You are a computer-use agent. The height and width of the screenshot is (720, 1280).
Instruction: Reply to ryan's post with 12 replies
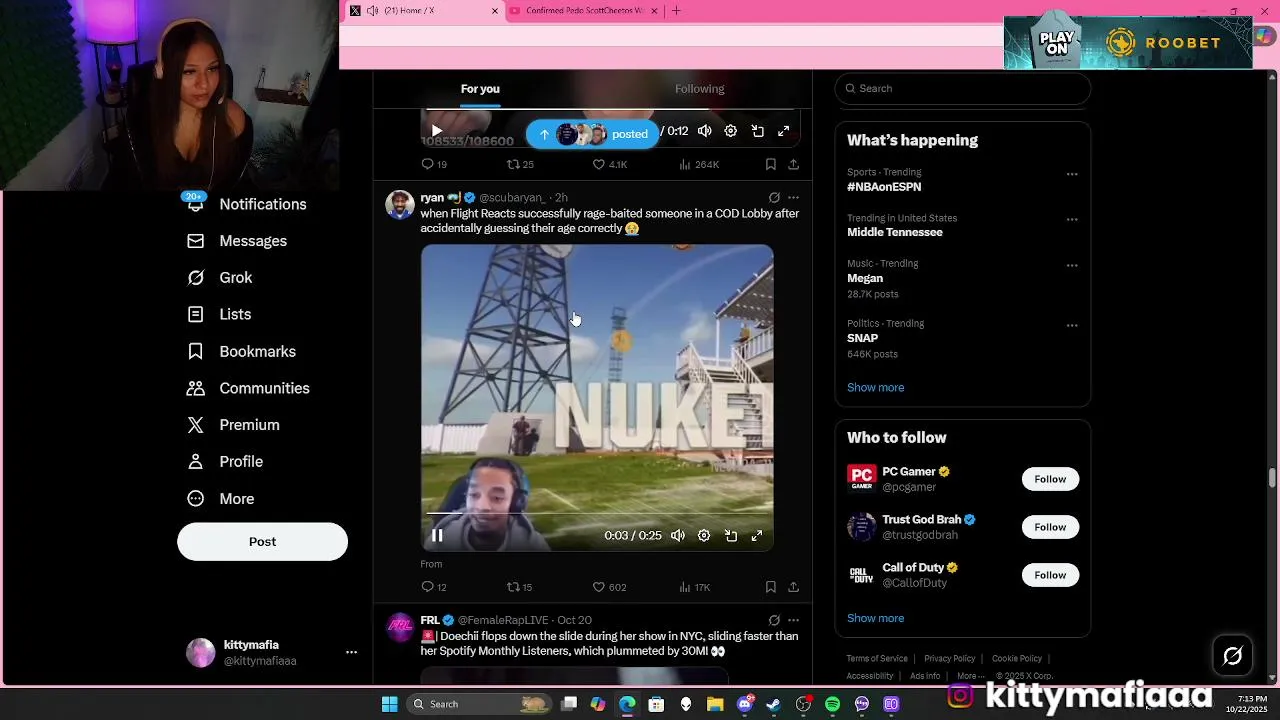434,587
